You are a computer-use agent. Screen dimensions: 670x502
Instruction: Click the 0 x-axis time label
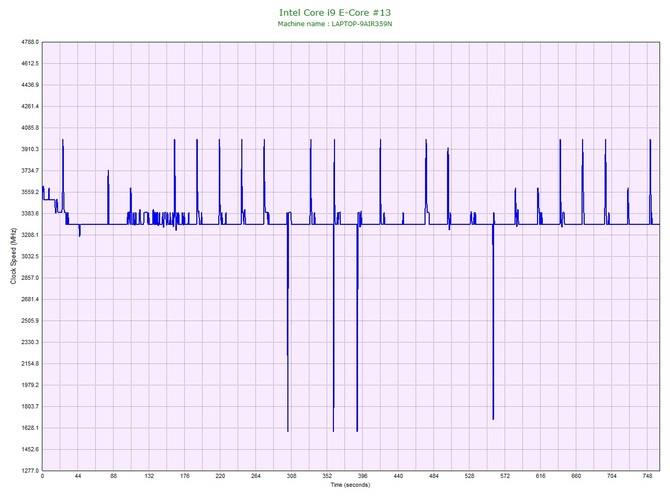(42, 476)
